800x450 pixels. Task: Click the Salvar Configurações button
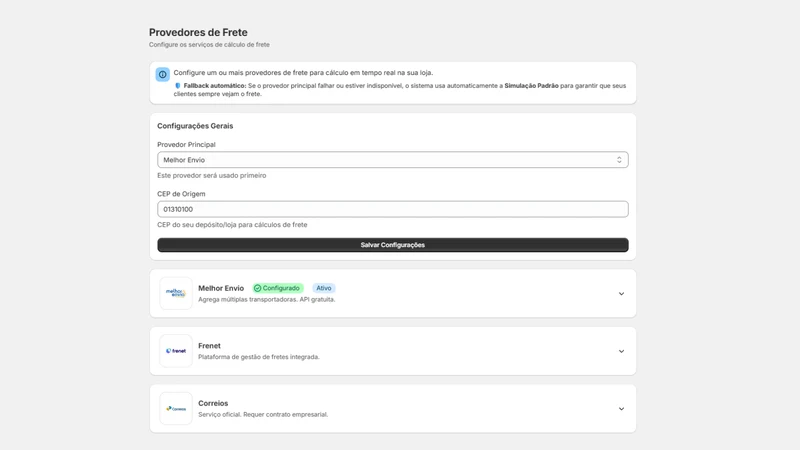pyautogui.click(x=393, y=245)
